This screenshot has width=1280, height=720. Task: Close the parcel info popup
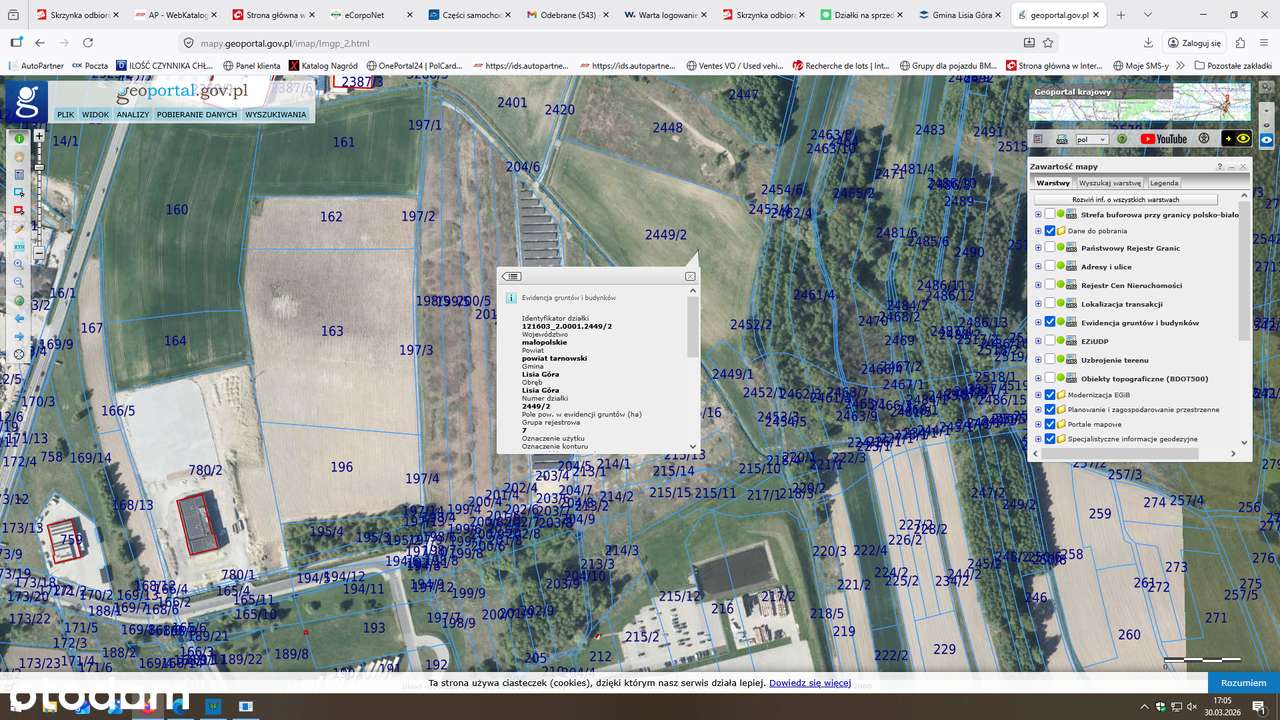690,276
